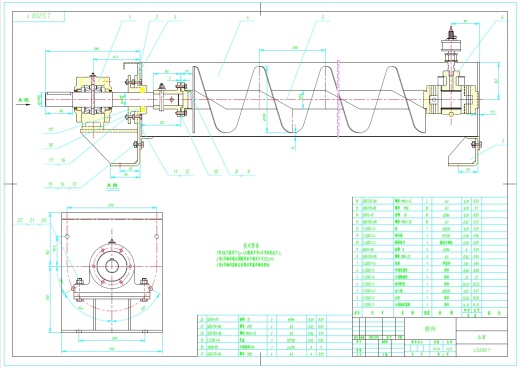Click the circular bearing flange in the end view
Screen dimensions: 520x368
coord(112,265)
